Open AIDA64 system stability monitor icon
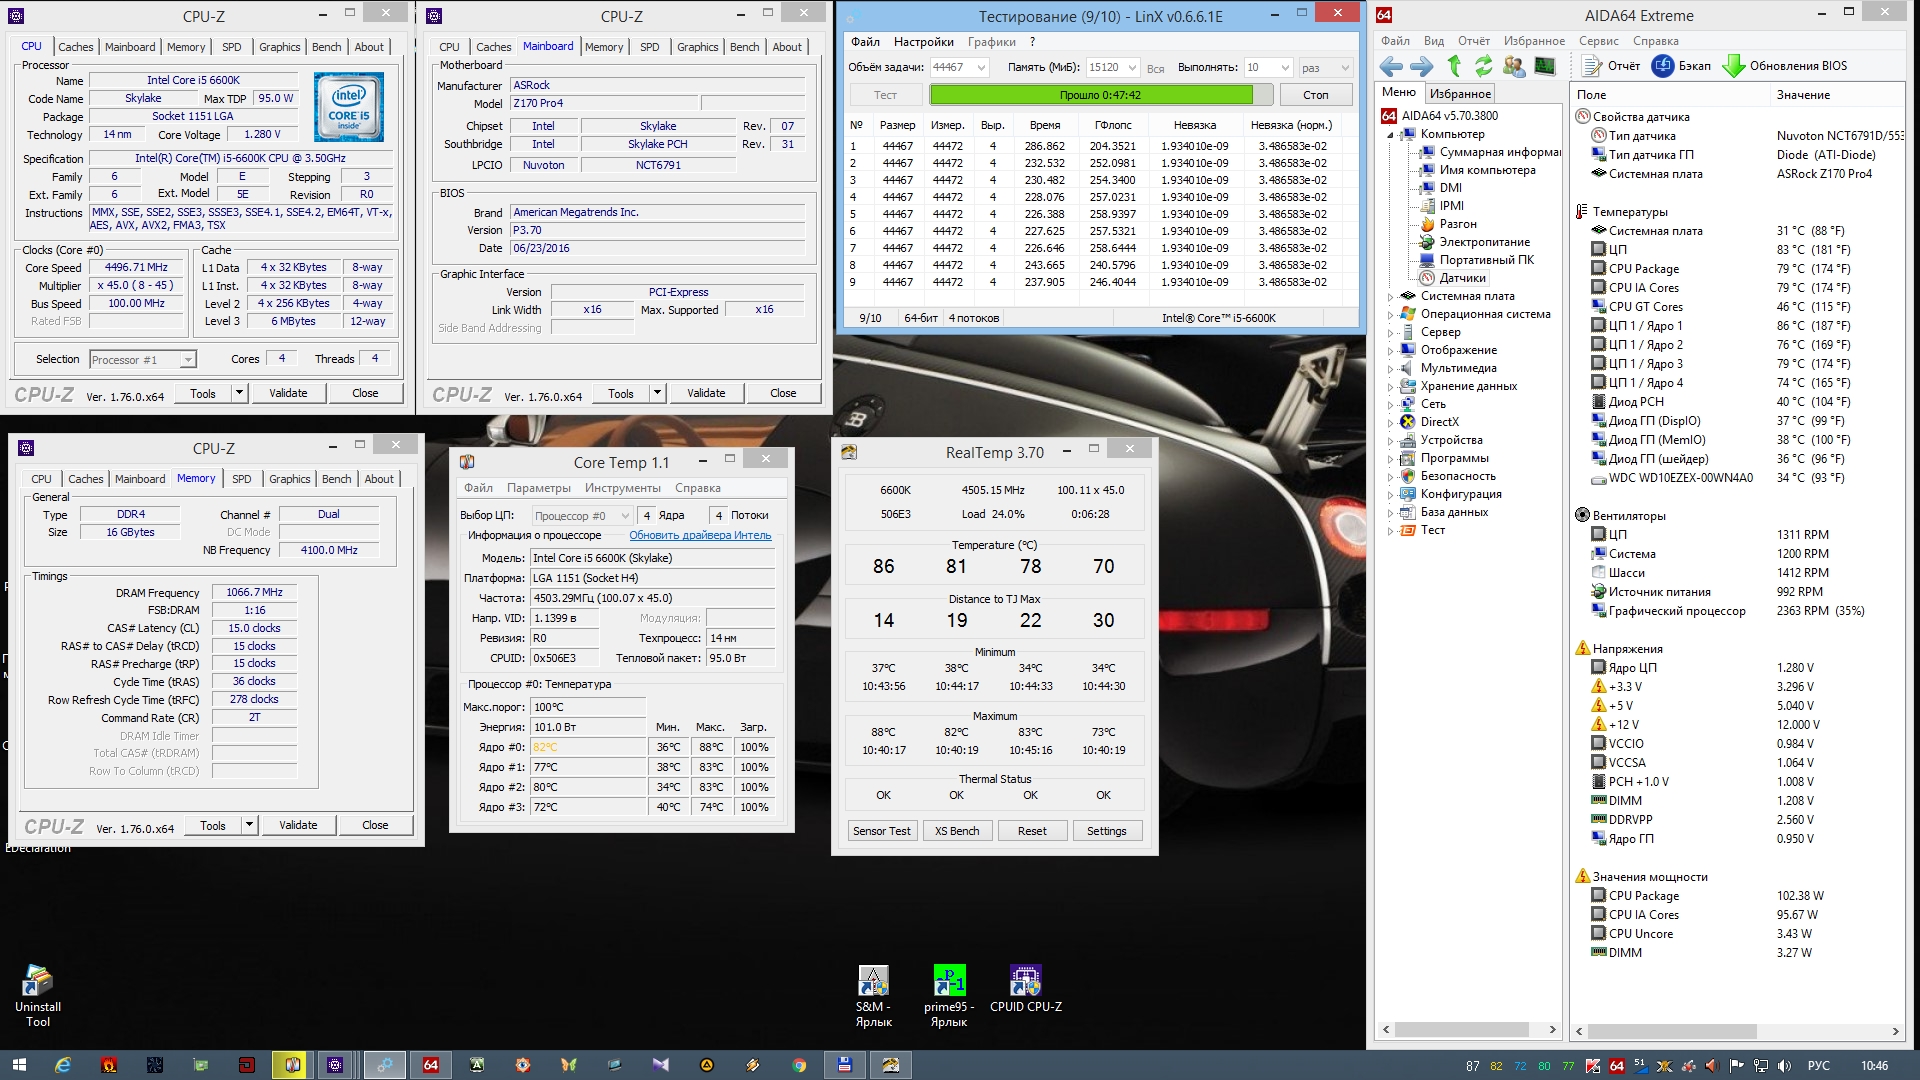The image size is (1920, 1080). click(1545, 66)
